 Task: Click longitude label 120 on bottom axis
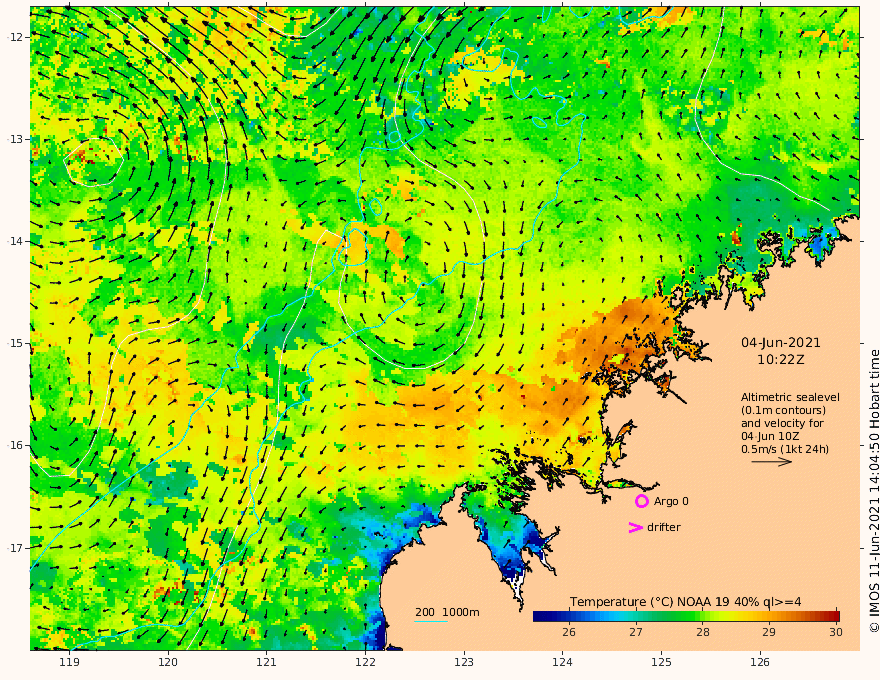(x=168, y=662)
